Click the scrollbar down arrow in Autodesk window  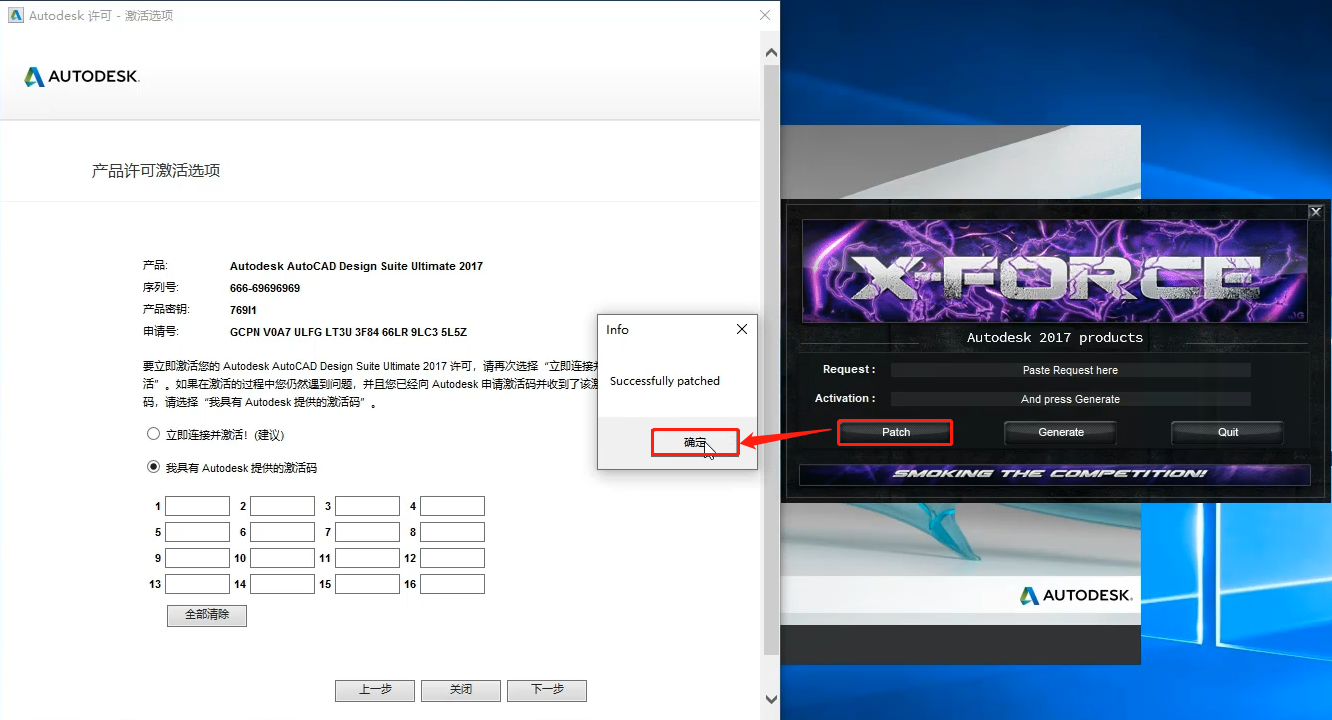point(771,699)
